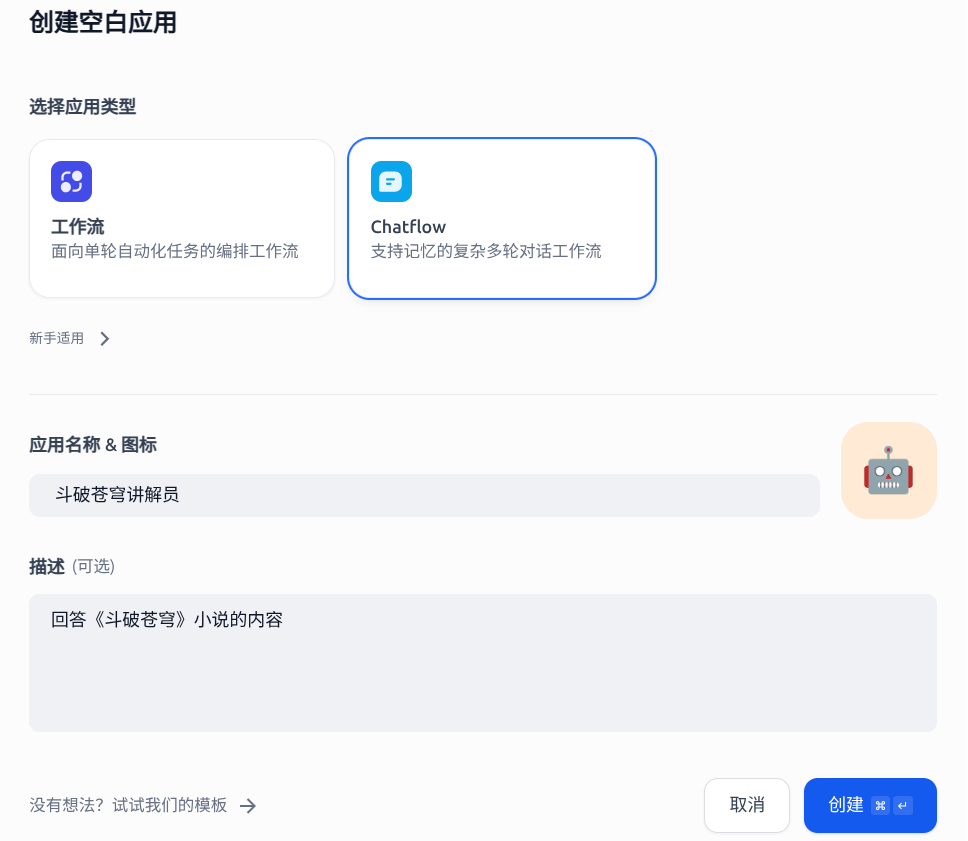
Task: Select the 工作流 application type card
Action: tap(182, 218)
